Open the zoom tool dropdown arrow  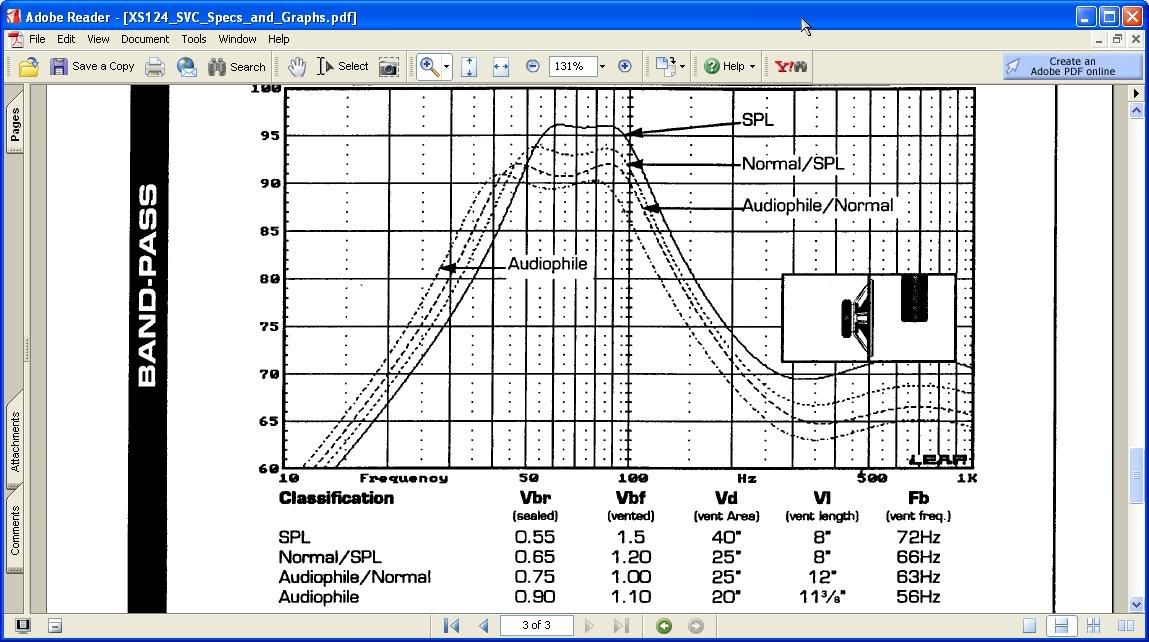[x=445, y=66]
